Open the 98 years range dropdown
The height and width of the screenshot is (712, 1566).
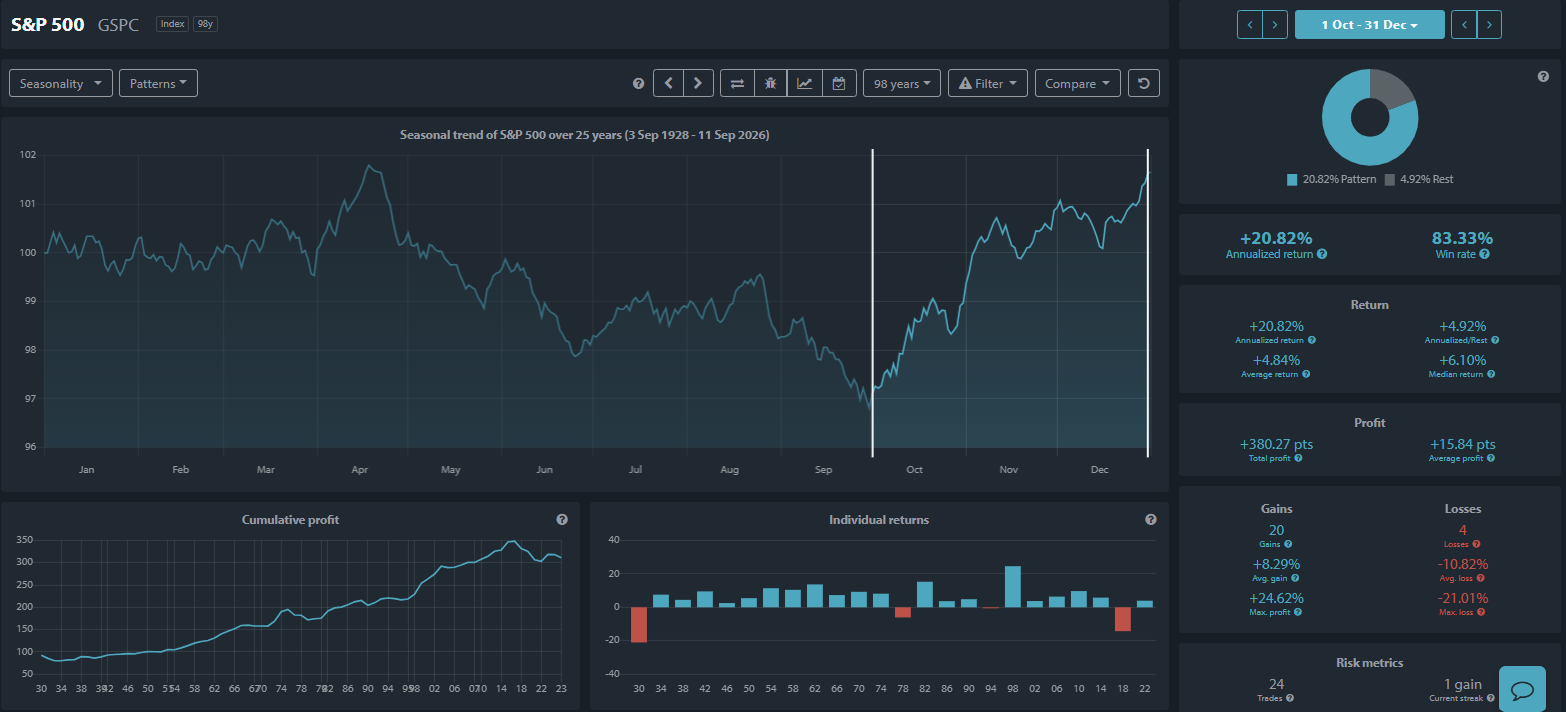tap(901, 83)
